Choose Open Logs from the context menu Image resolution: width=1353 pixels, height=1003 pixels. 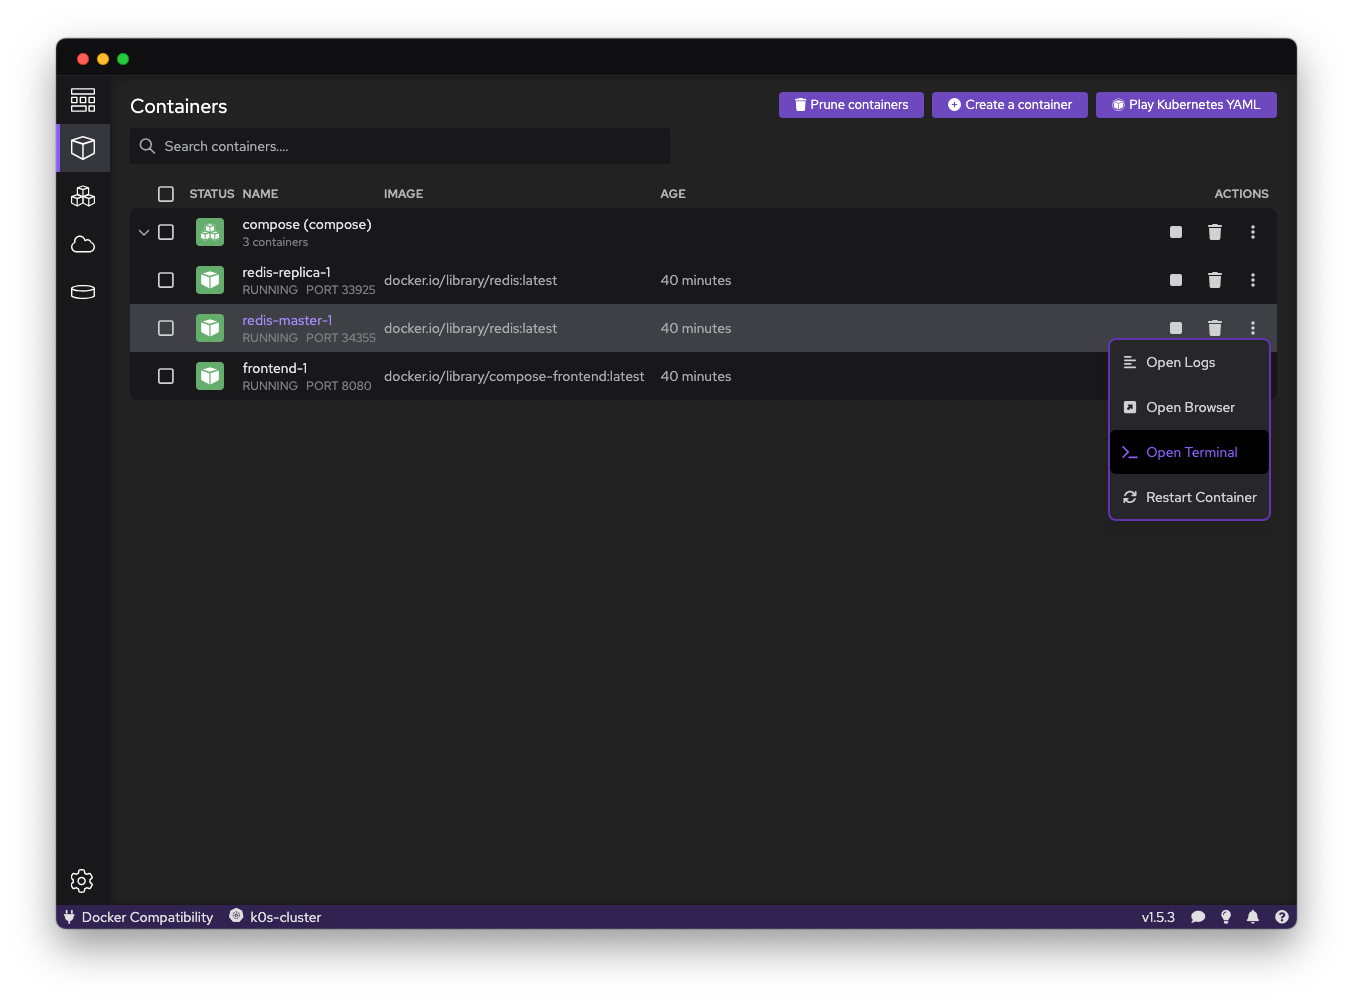1189,362
